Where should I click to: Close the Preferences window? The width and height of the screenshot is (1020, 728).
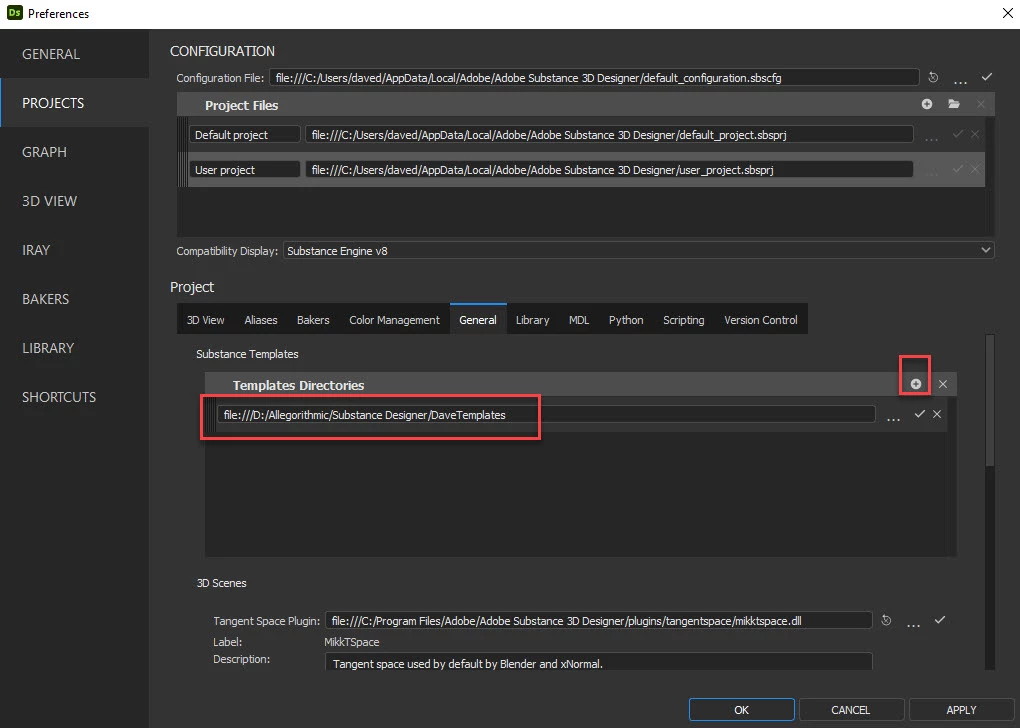[1007, 13]
